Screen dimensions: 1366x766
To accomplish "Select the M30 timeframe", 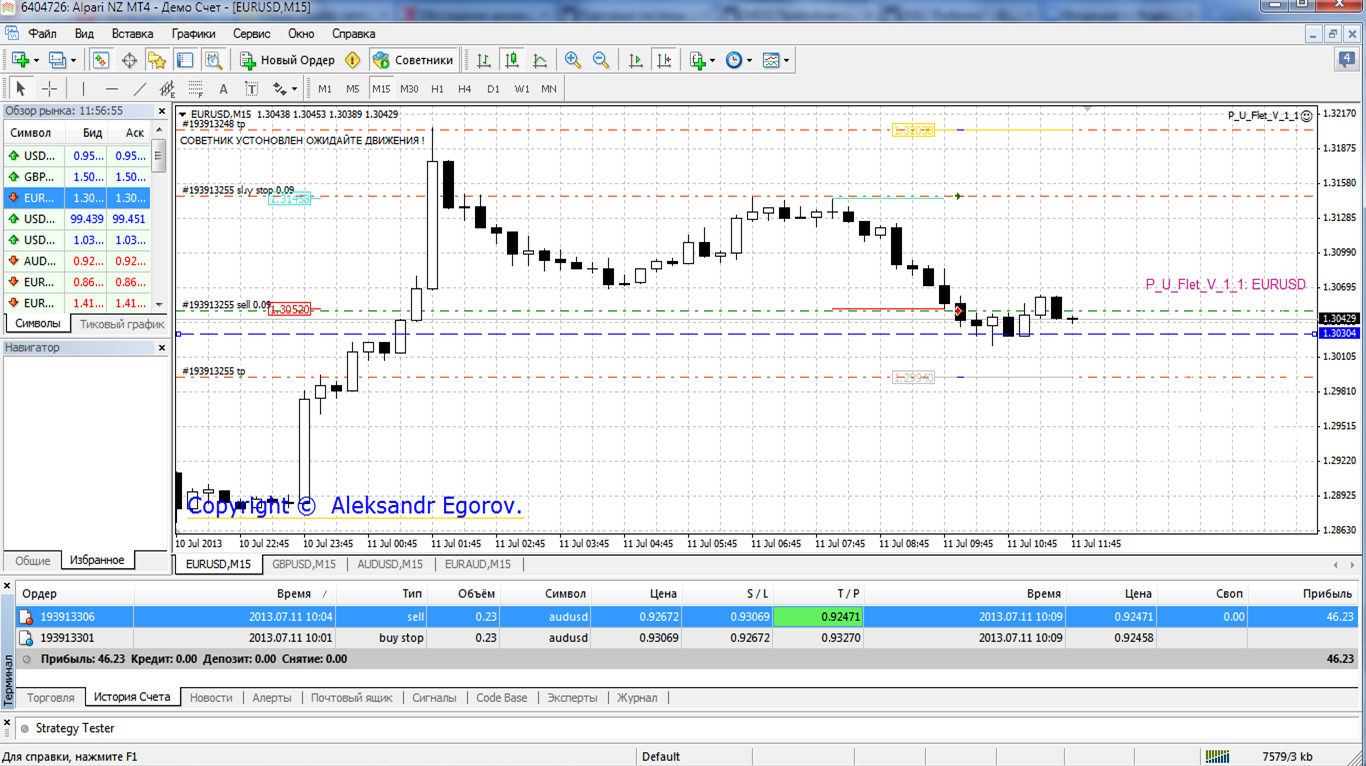I will point(409,89).
